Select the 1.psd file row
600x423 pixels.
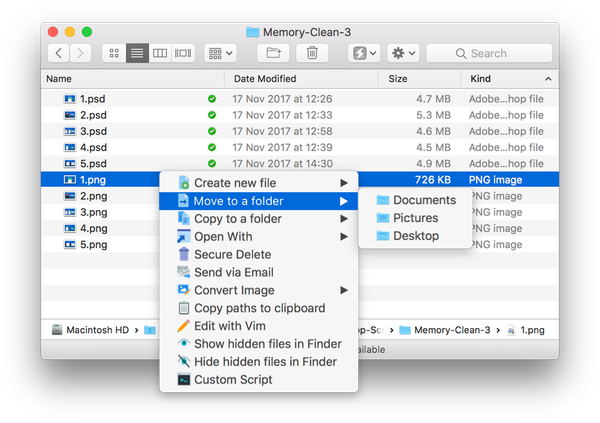[x=300, y=99]
